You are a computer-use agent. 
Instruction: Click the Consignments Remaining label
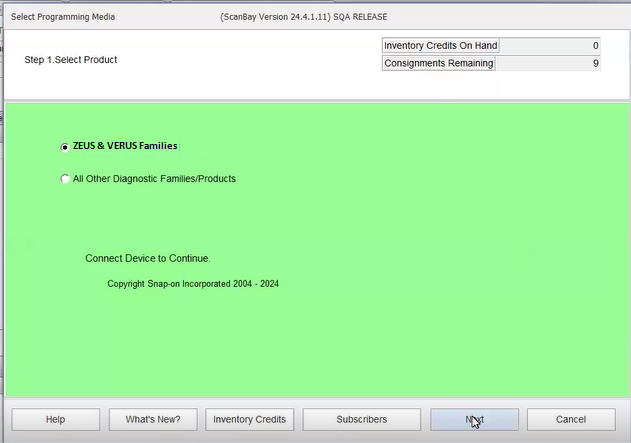click(438, 64)
